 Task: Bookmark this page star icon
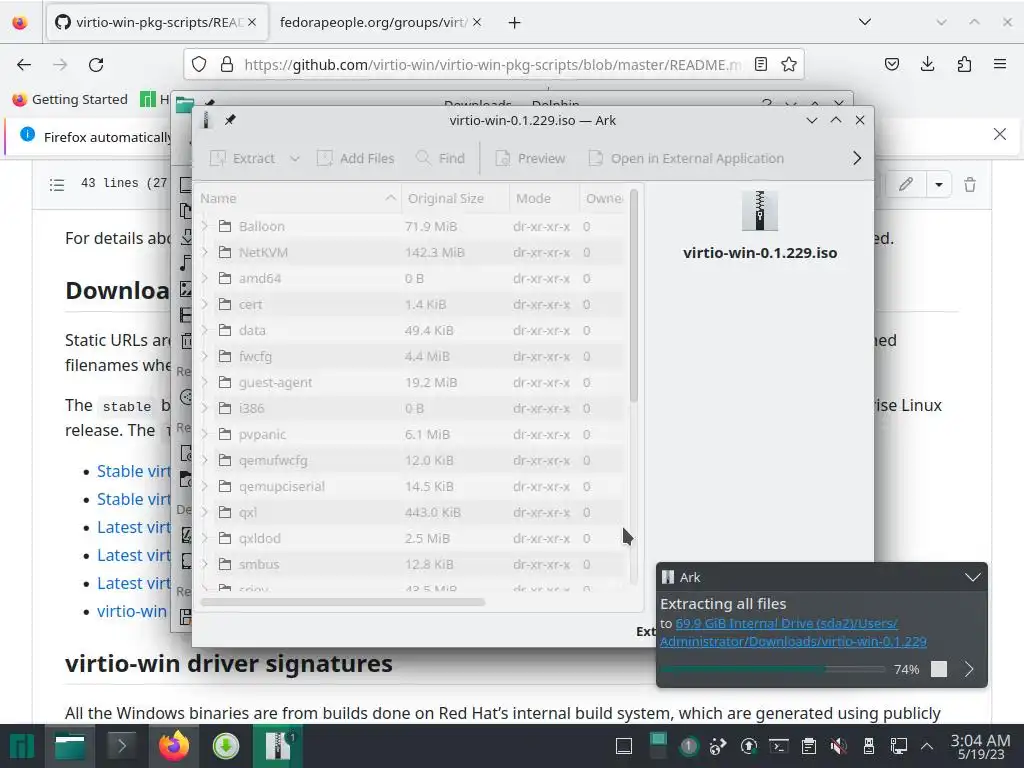[x=789, y=64]
